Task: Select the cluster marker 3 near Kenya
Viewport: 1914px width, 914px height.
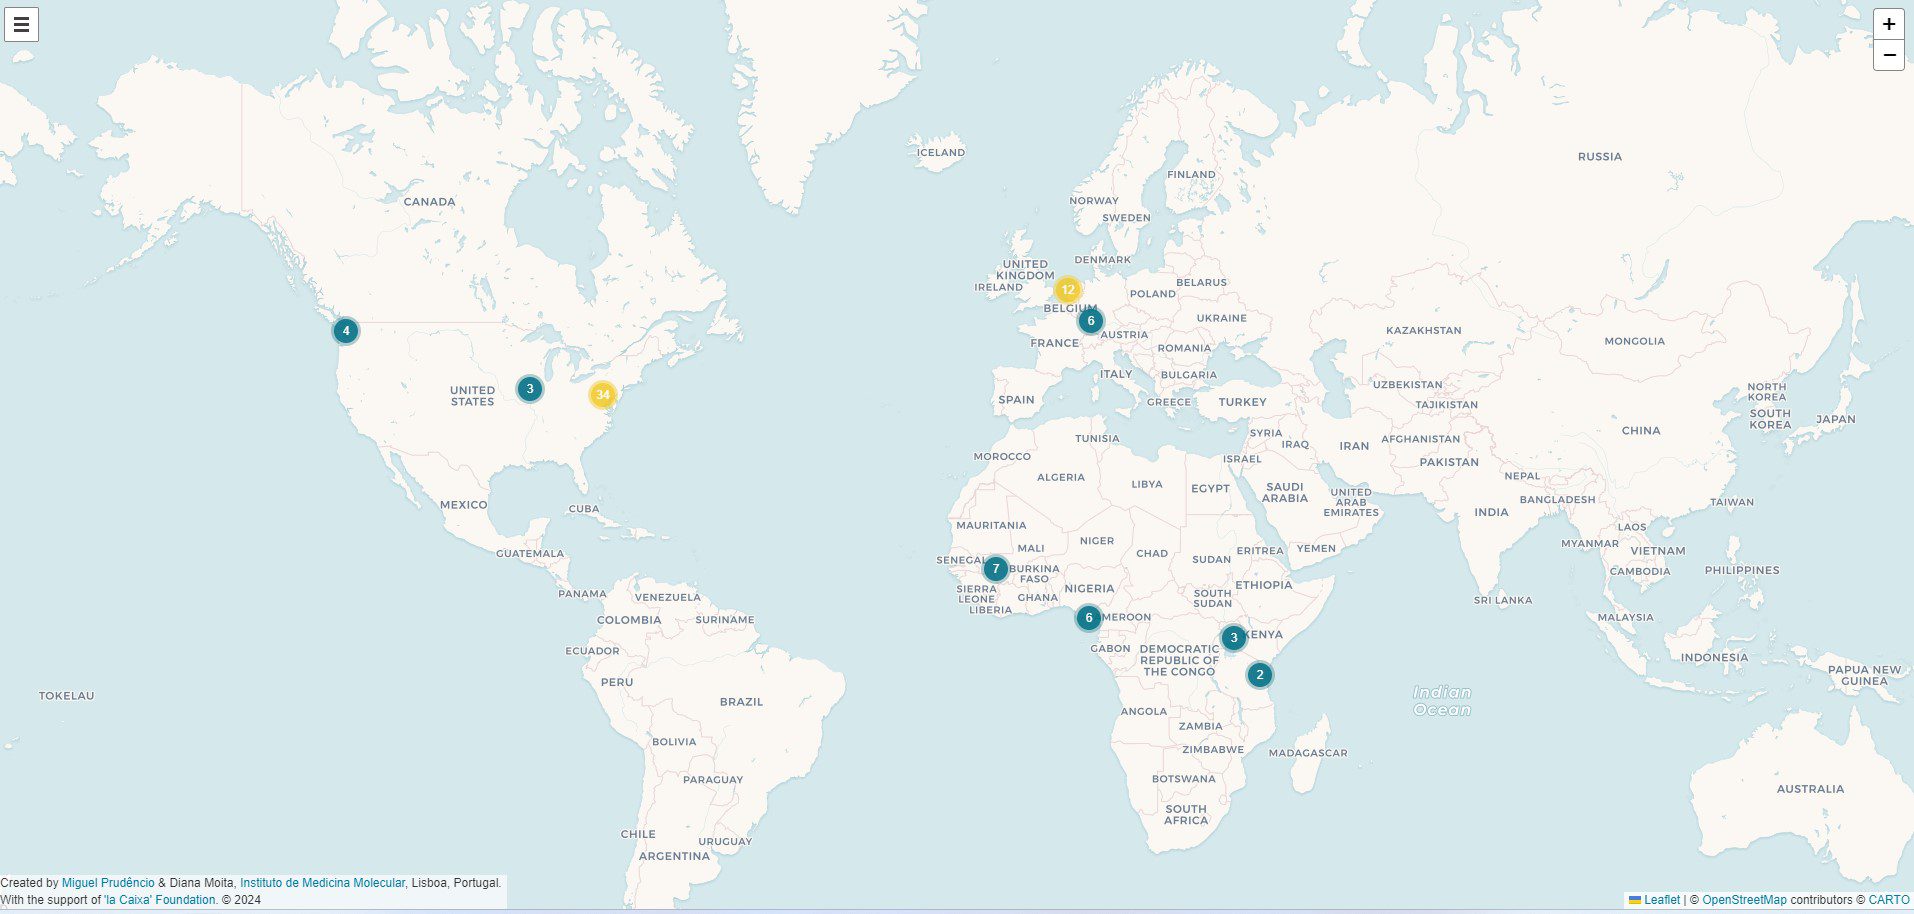Action: (1233, 638)
